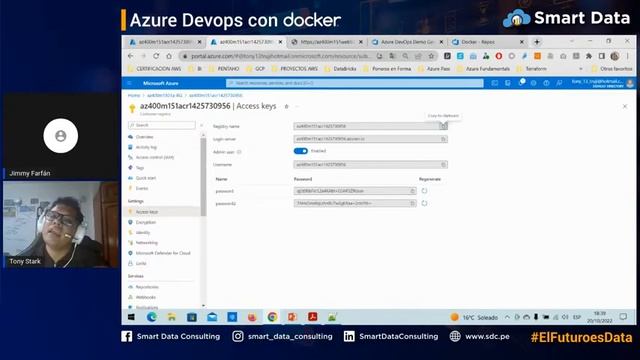Copy the password2 value
Viewport: 640px width, 360px height.
(x=412, y=203)
